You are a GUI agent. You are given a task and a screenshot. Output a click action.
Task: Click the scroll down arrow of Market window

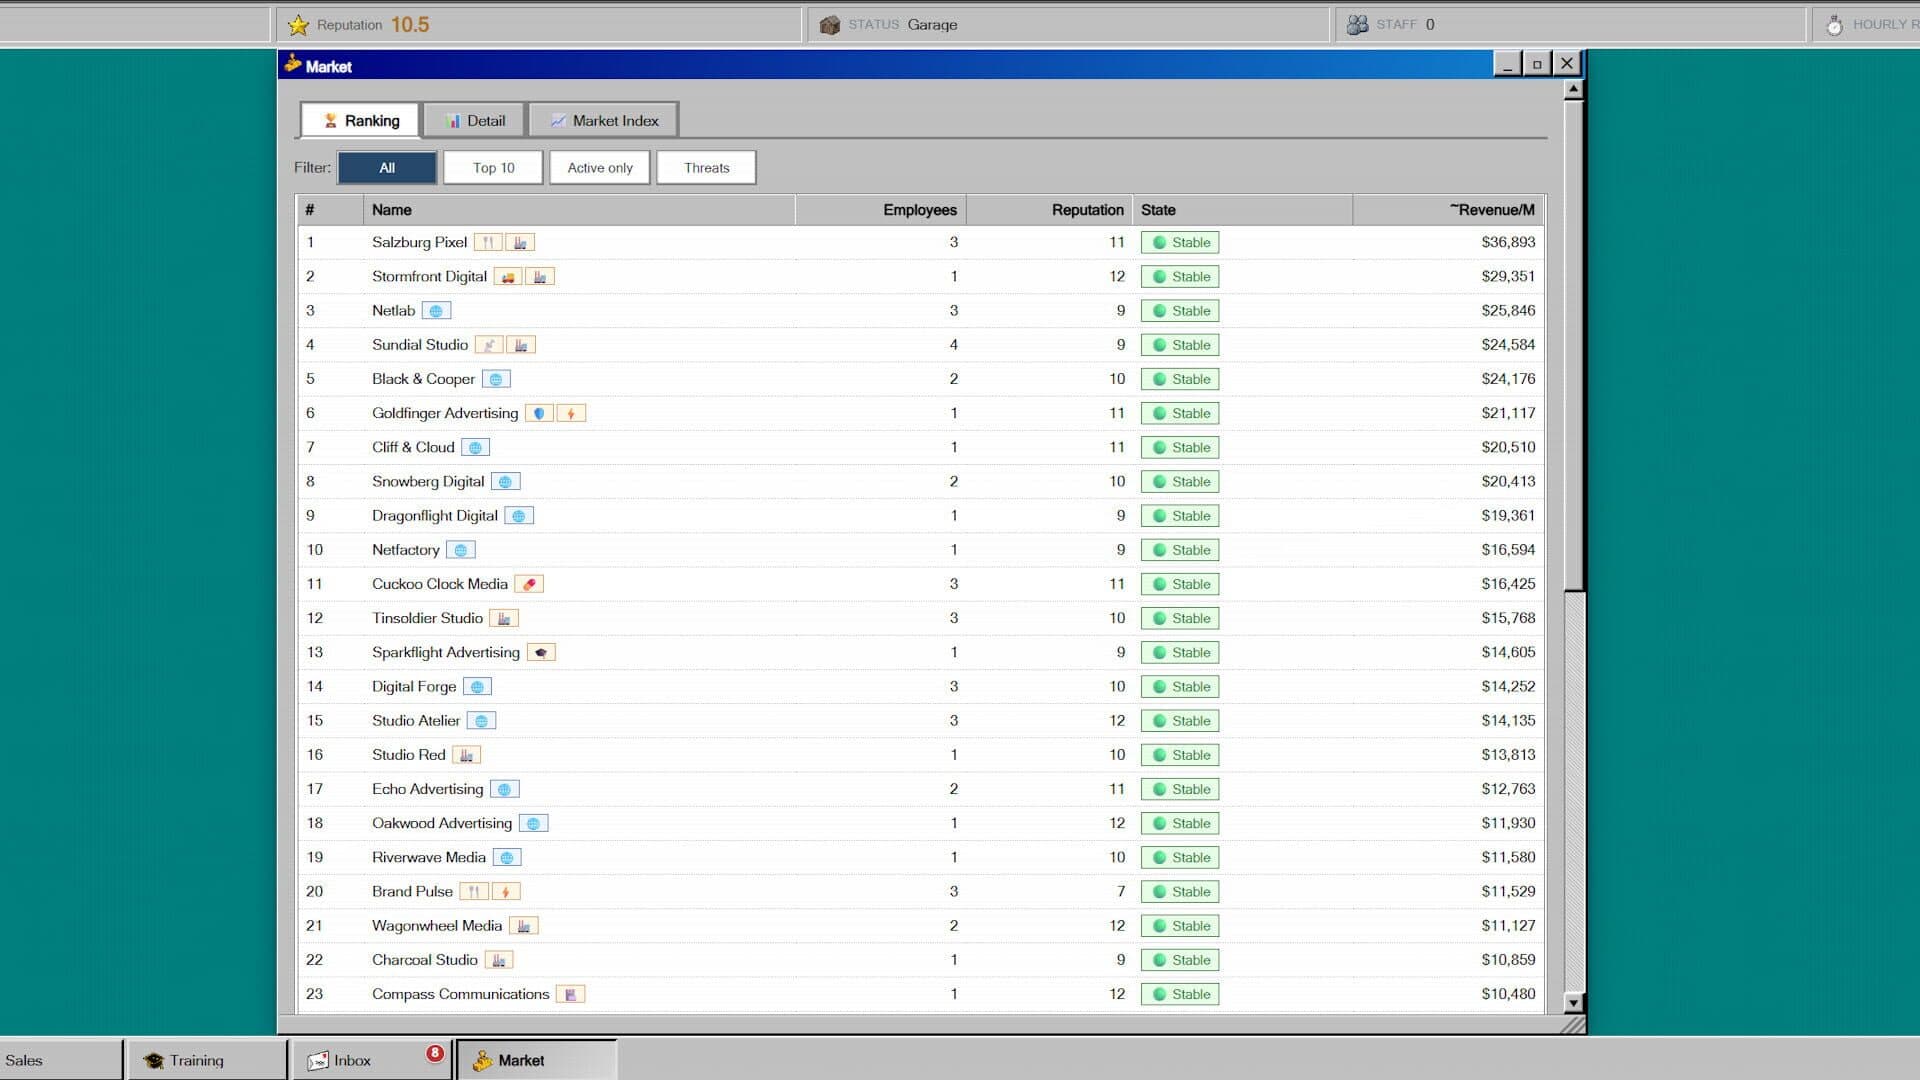tap(1574, 1003)
